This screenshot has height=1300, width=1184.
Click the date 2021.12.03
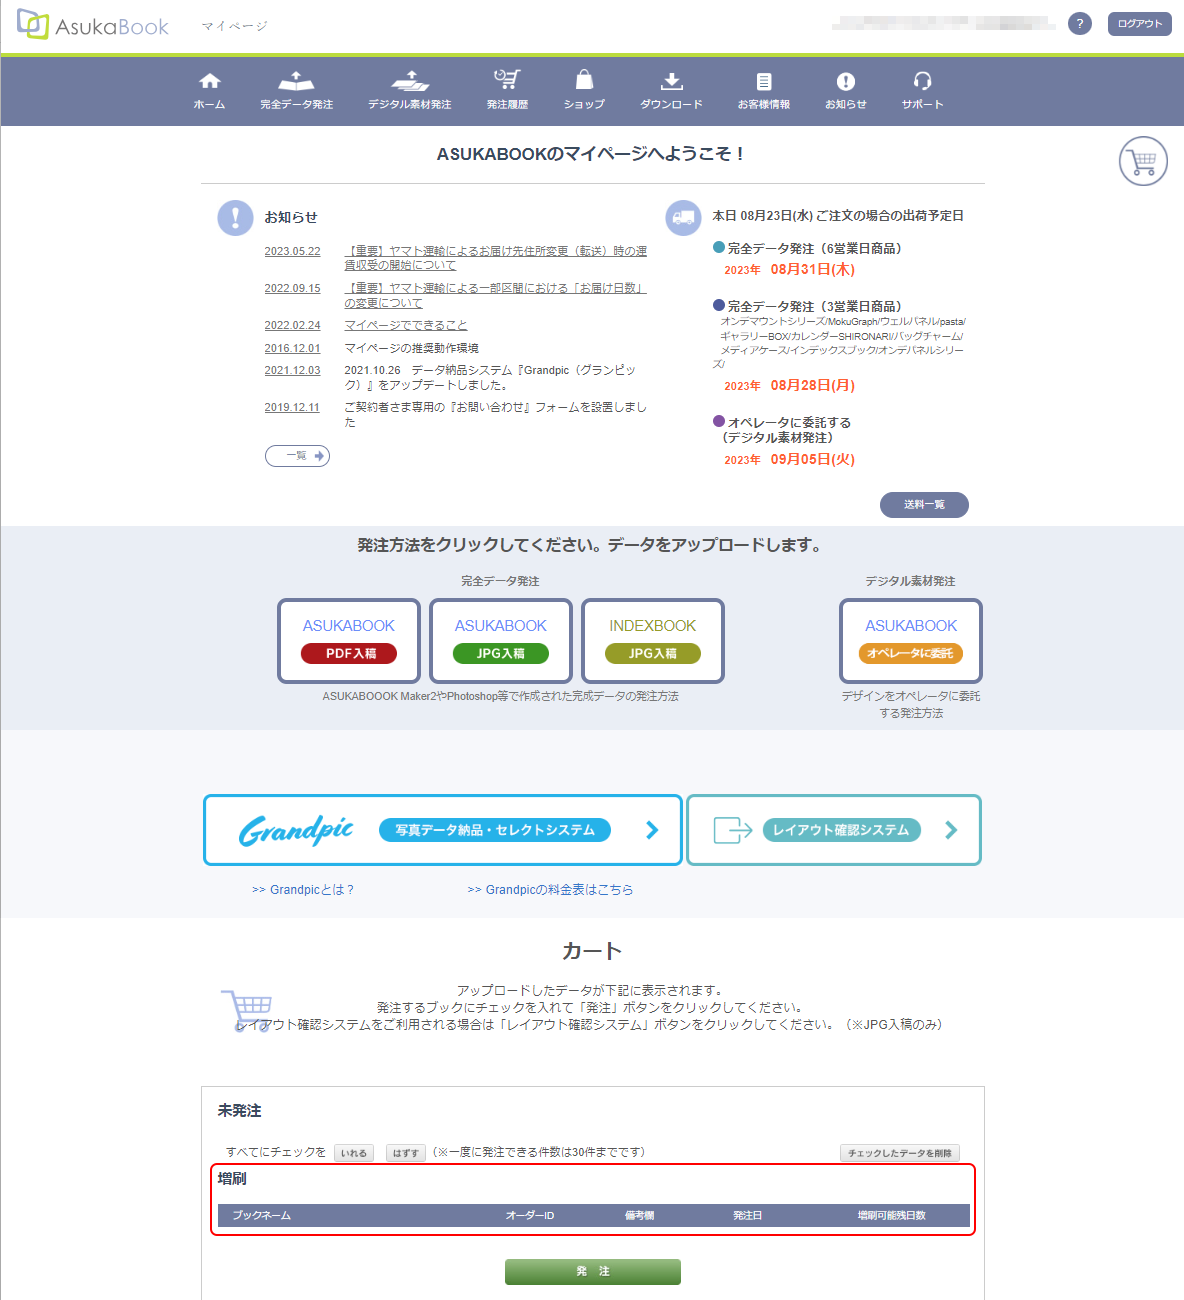click(292, 370)
